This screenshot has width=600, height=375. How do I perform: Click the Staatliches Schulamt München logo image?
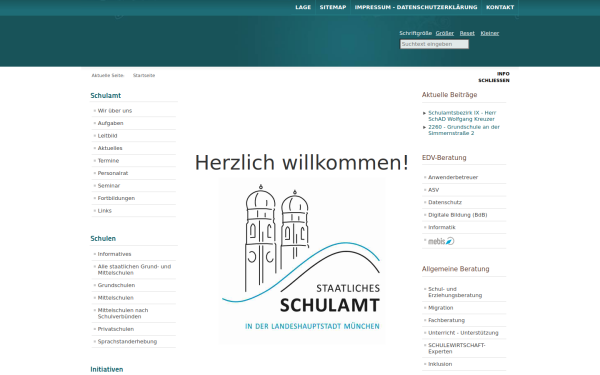tap(302, 260)
